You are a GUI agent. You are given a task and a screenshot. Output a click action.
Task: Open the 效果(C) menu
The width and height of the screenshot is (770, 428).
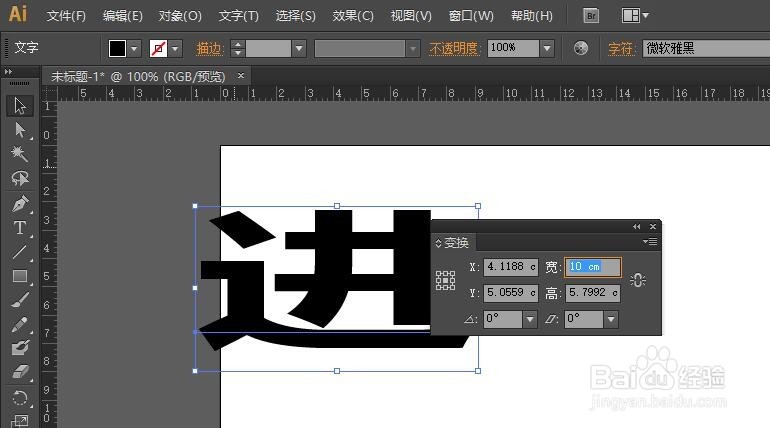pyautogui.click(x=353, y=16)
